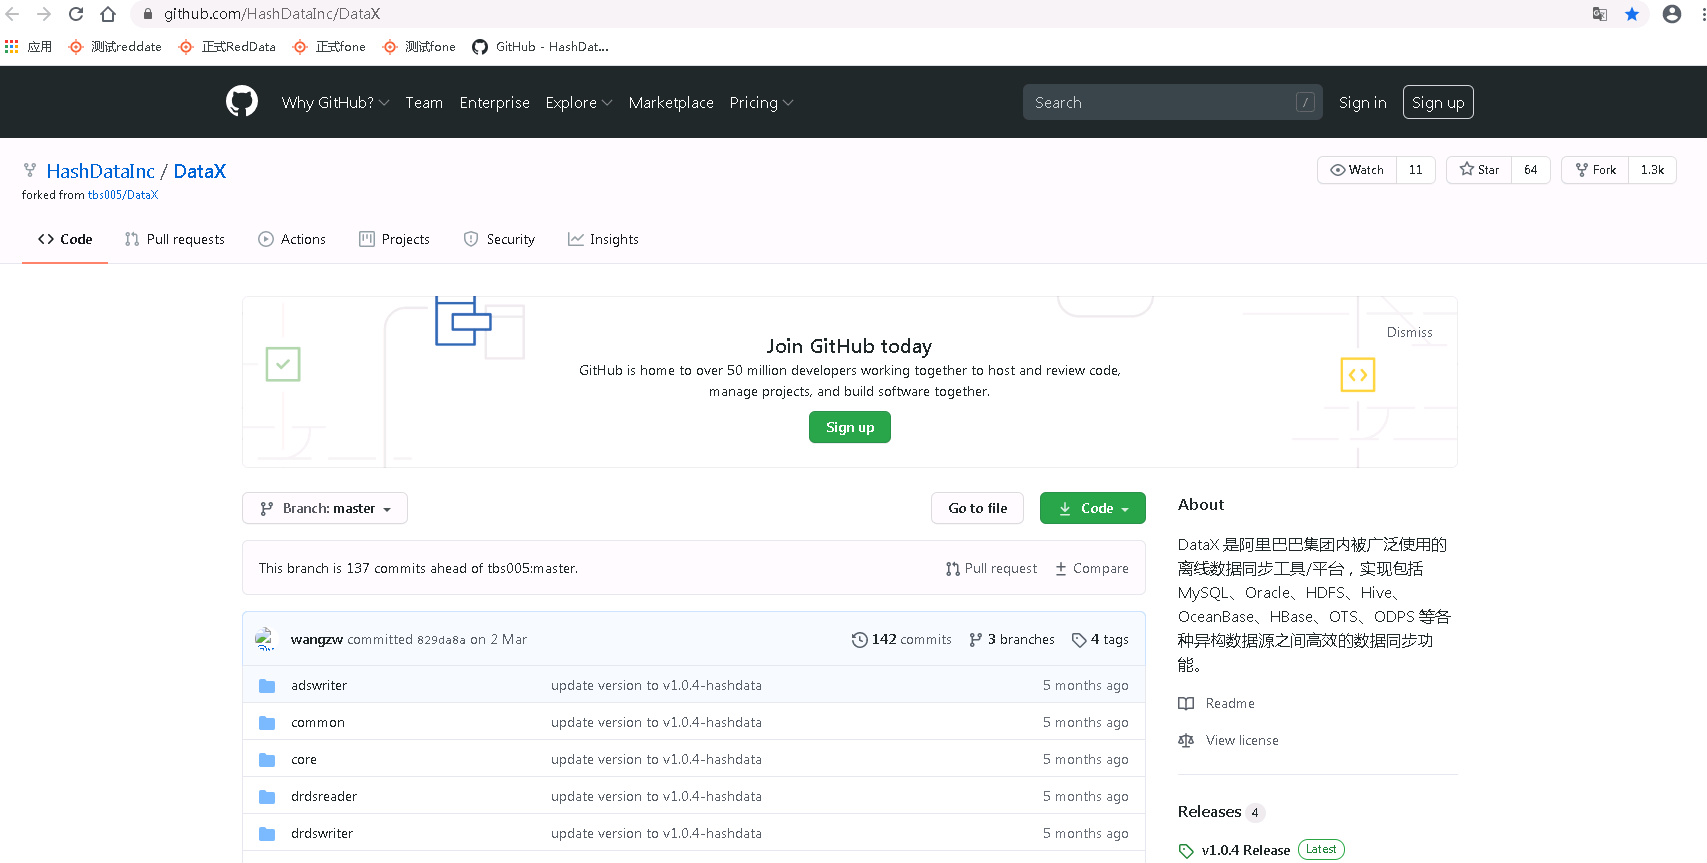This screenshot has width=1707, height=863.
Task: Expand the Pricing dropdown menu
Action: pyautogui.click(x=761, y=102)
